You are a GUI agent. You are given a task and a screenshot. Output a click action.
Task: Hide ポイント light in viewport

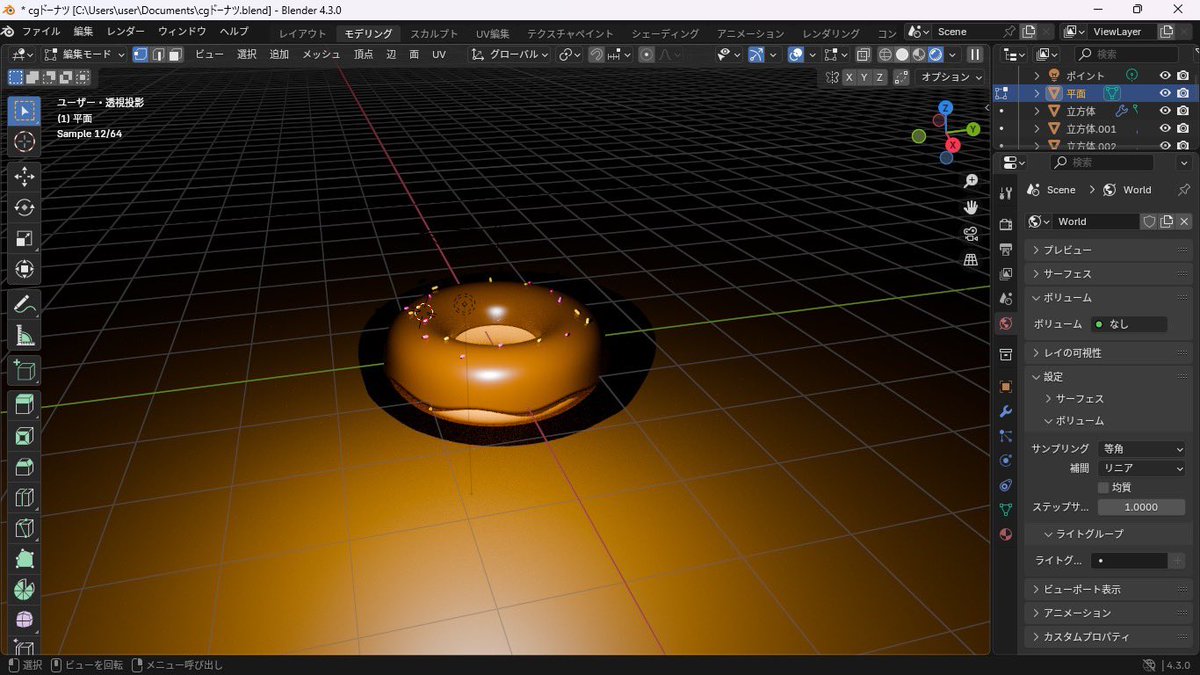[1165, 75]
